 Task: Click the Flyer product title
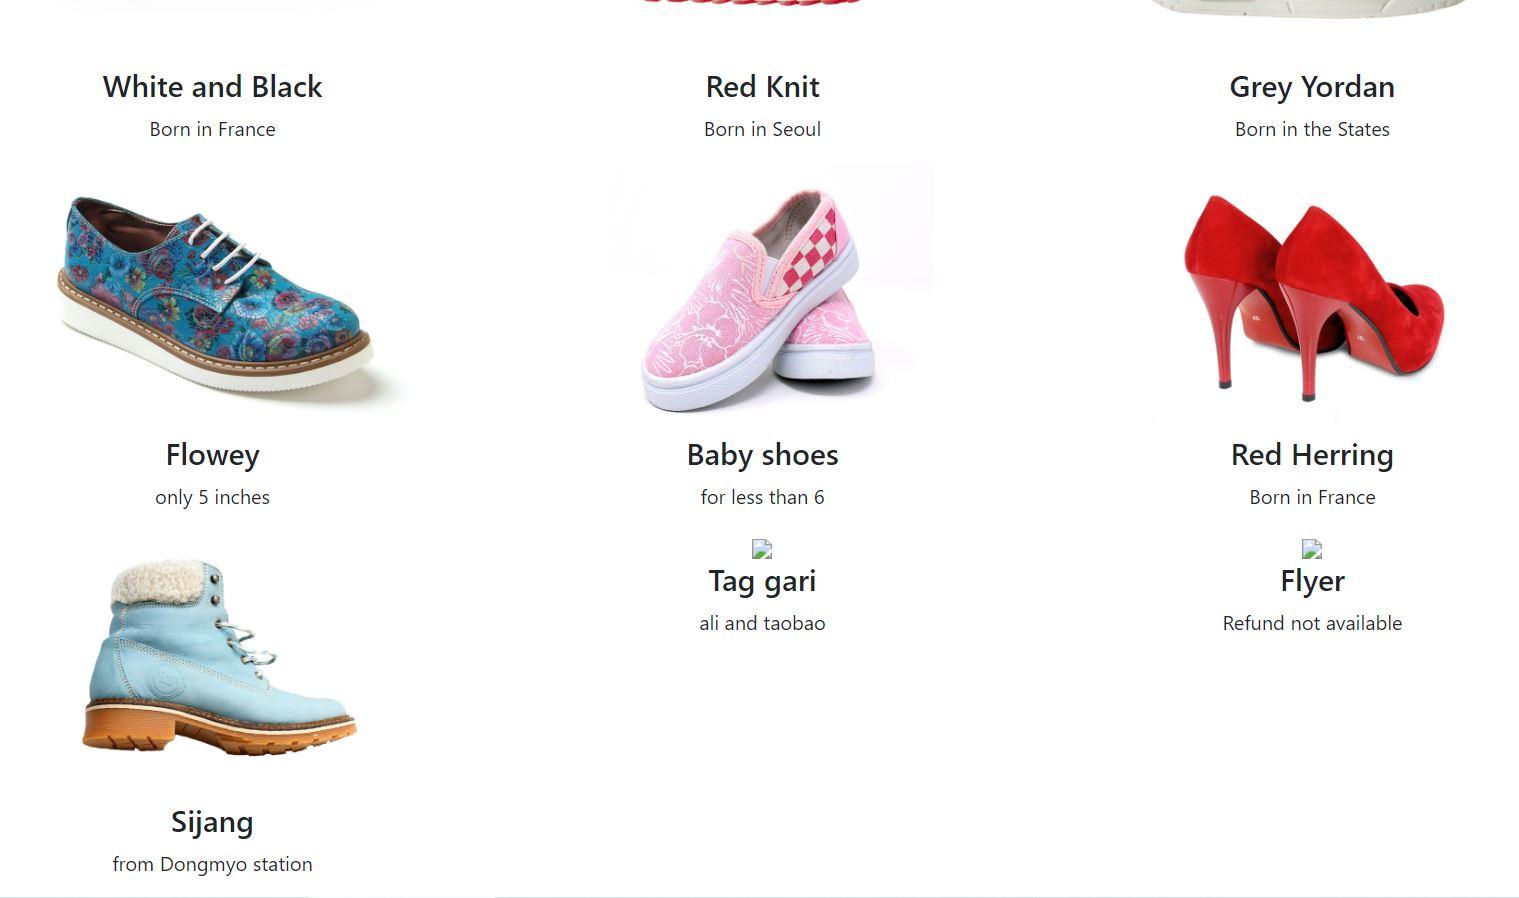pyautogui.click(x=1312, y=581)
